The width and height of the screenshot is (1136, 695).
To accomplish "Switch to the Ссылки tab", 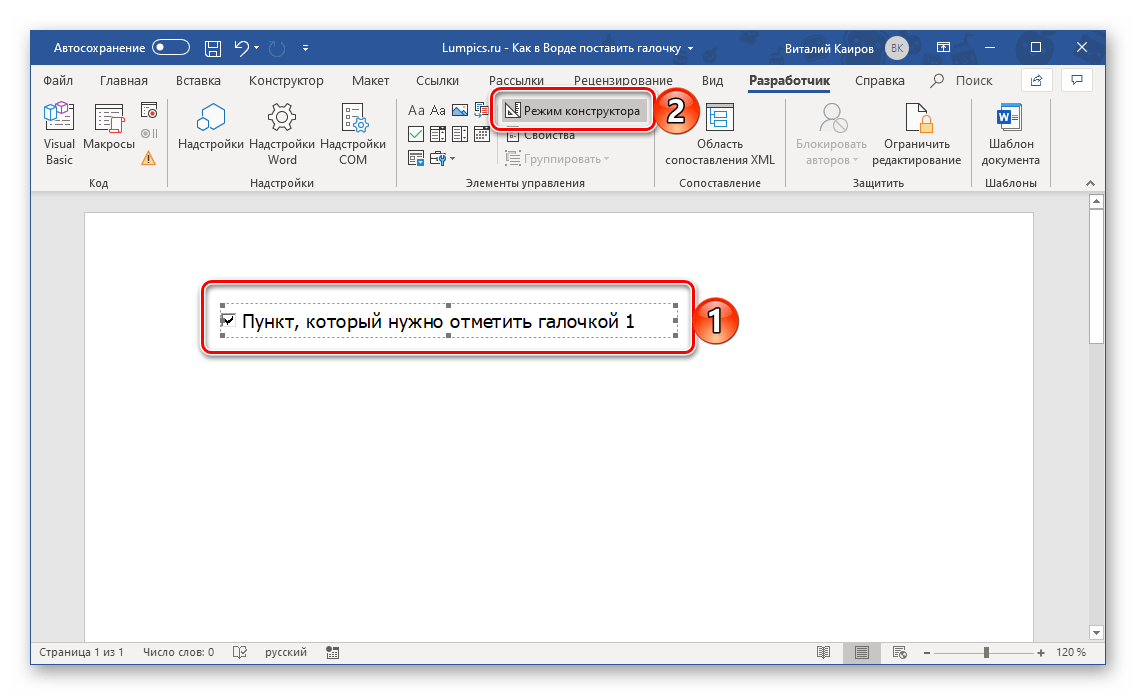I will (x=438, y=80).
